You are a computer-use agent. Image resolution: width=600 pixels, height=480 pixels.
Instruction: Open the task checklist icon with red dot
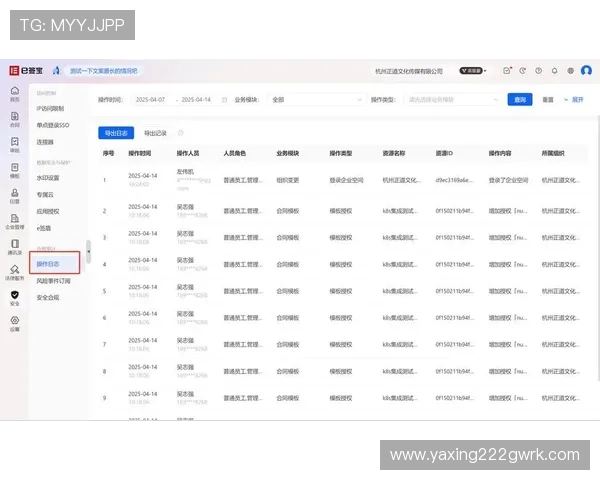tap(507, 70)
